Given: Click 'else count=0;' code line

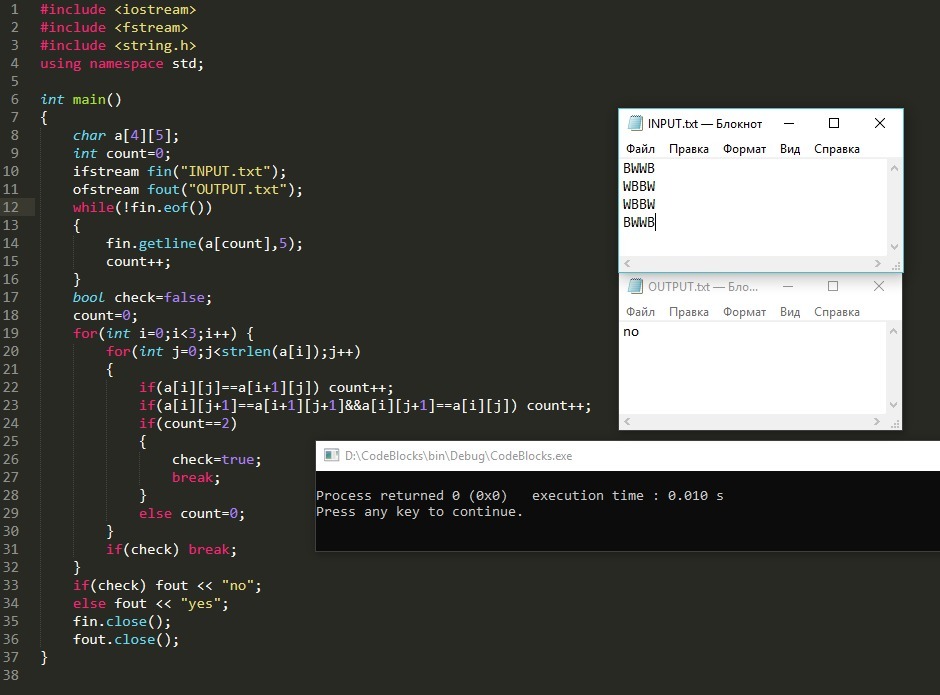Looking at the screenshot, I should point(192,513).
